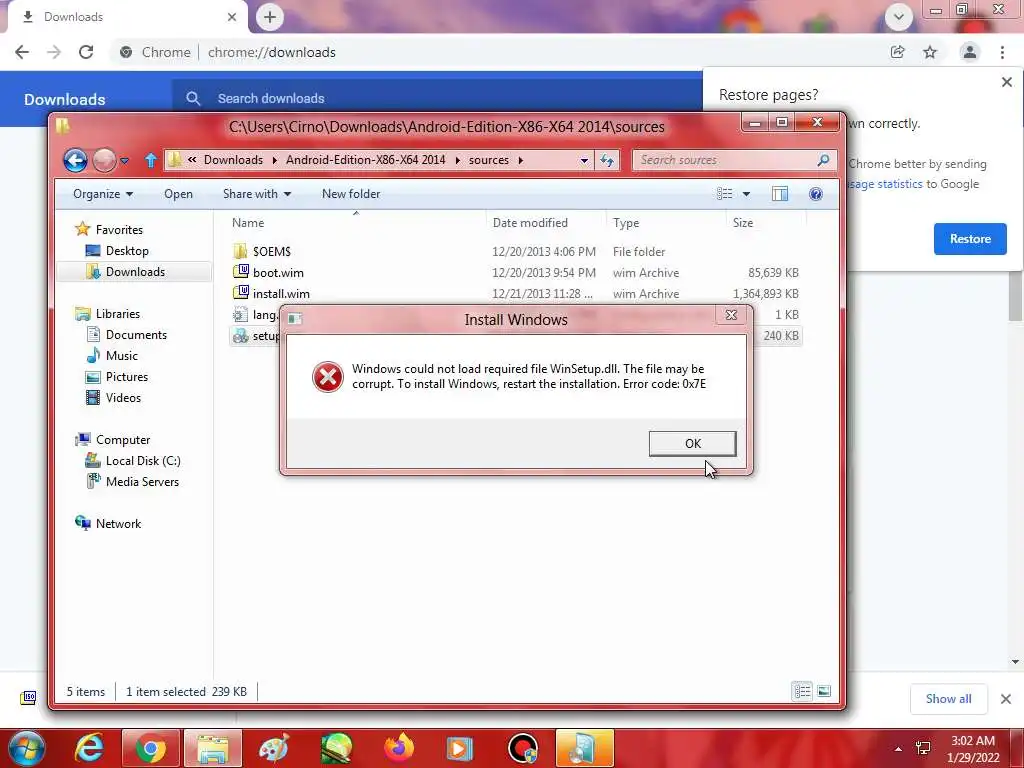Click the usage statistics link
Image resolution: width=1024 pixels, height=768 pixels.
tap(885, 184)
